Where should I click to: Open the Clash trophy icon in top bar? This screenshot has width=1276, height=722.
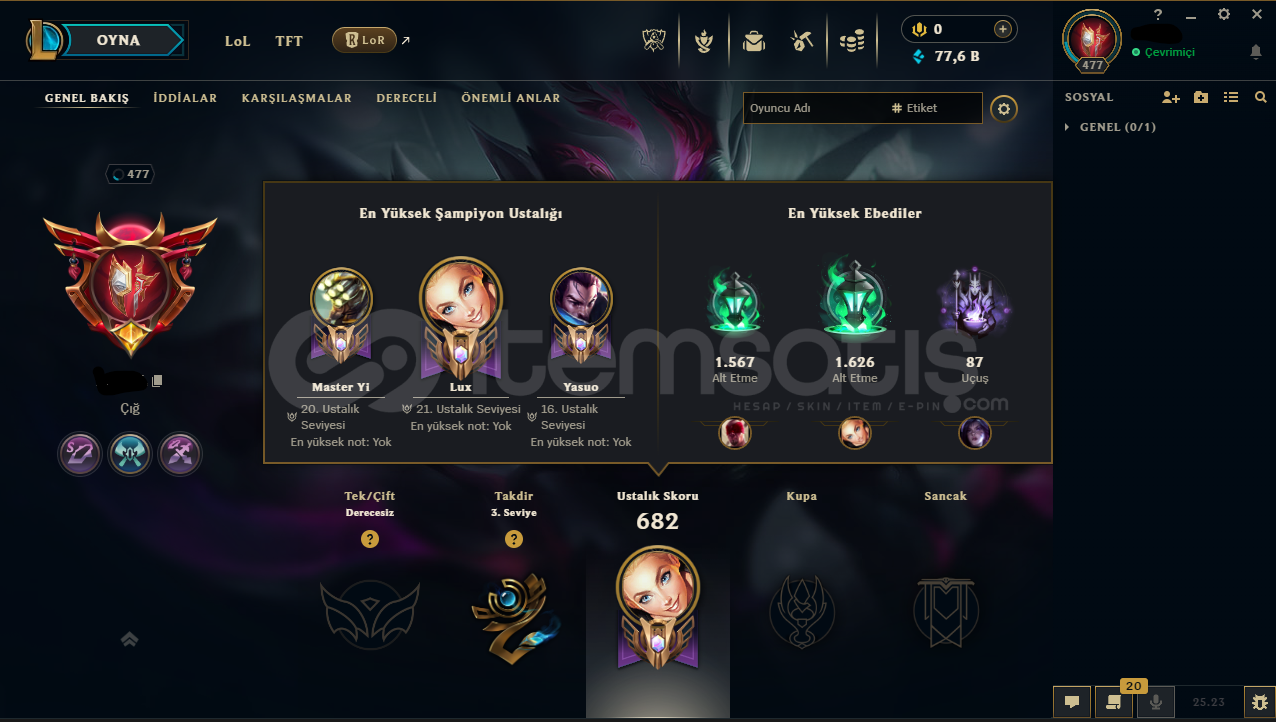pos(653,41)
